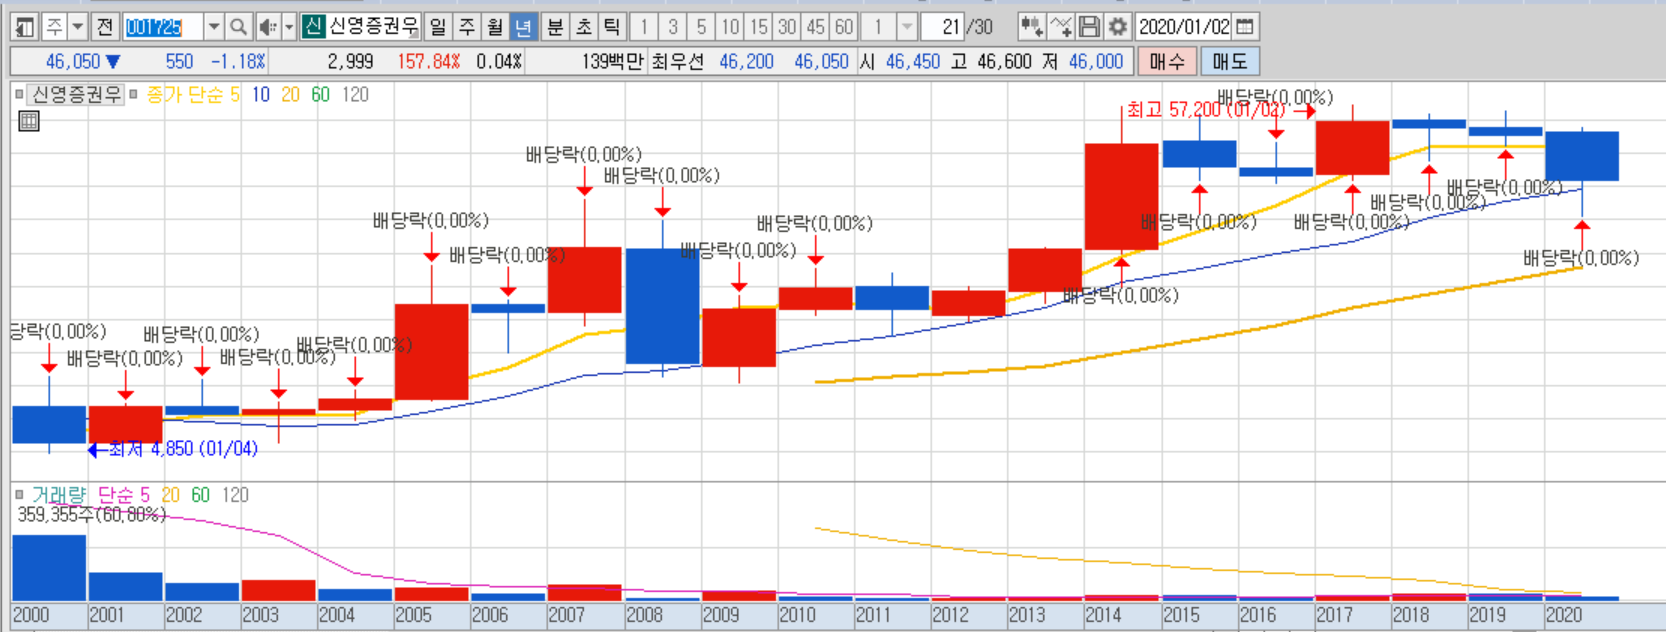Viewport: 1666px width, 632px height.
Task: Click the 2014 red candlestick body
Action: (1121, 196)
